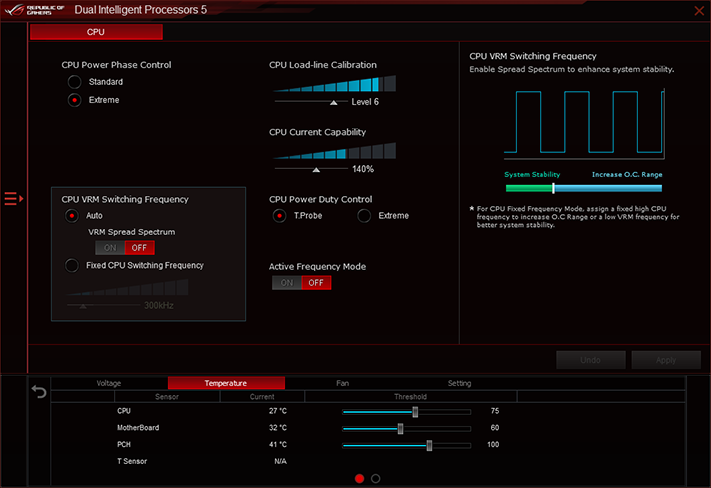Click the Apply button
This screenshot has width=711, height=488.
(x=666, y=360)
